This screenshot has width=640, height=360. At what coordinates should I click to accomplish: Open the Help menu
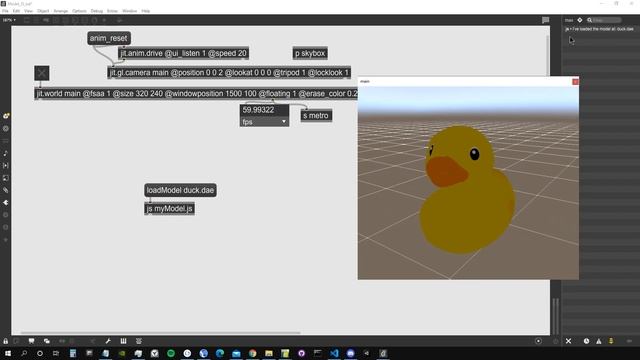(x=146, y=11)
